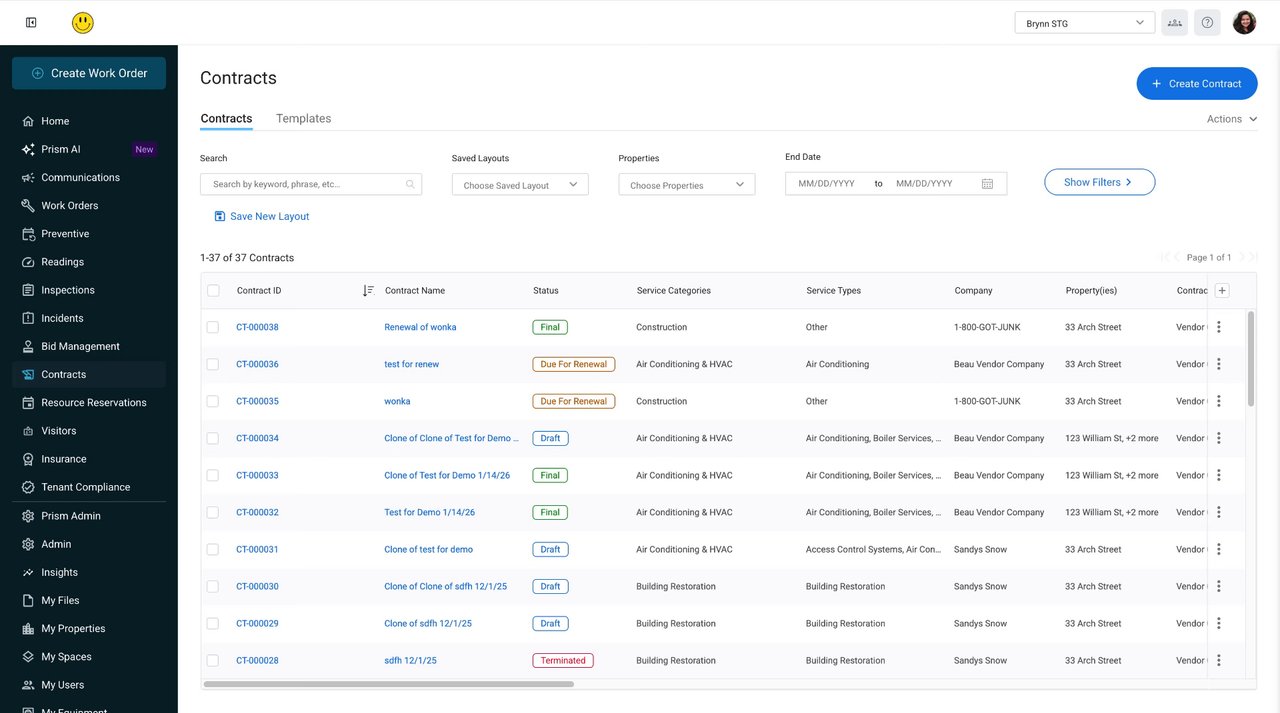Go to Work Orders in sidebar
This screenshot has height=713, width=1280.
coord(69,205)
